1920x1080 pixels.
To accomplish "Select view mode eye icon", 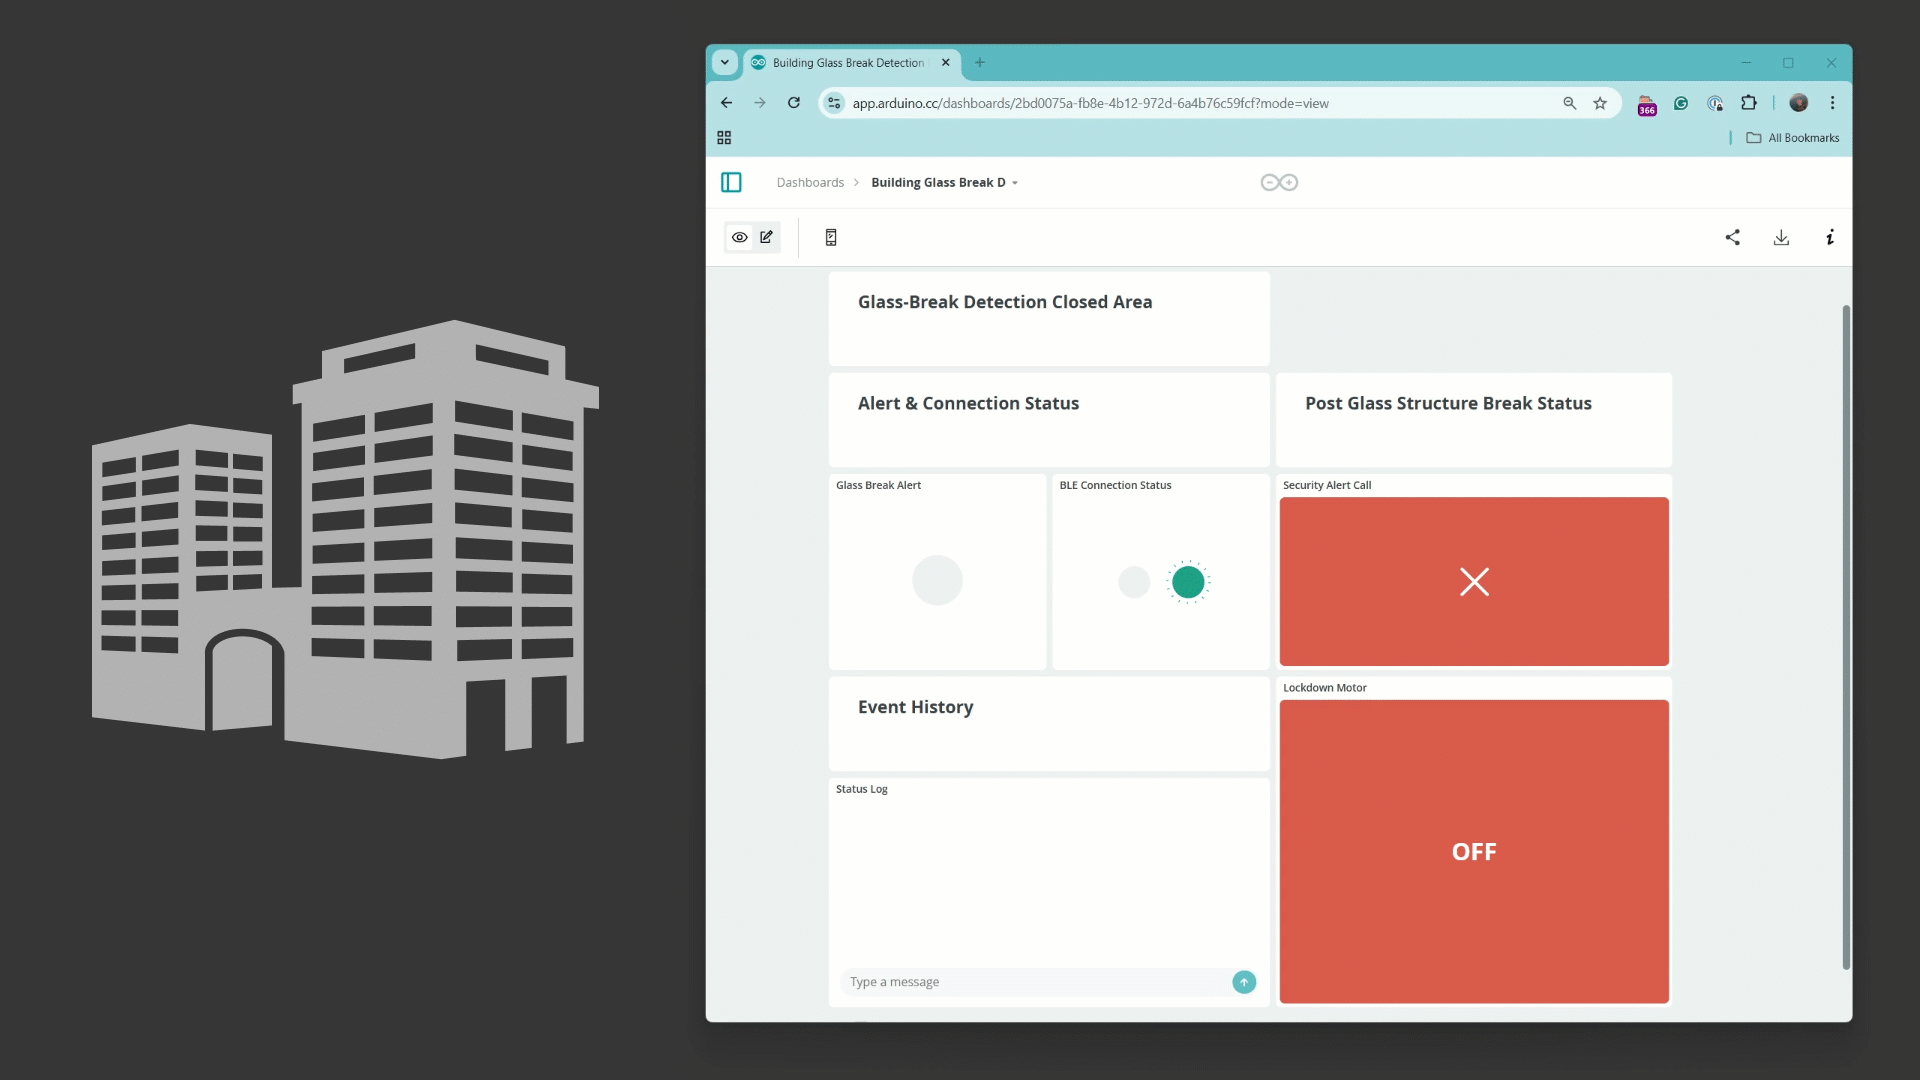I will [740, 237].
